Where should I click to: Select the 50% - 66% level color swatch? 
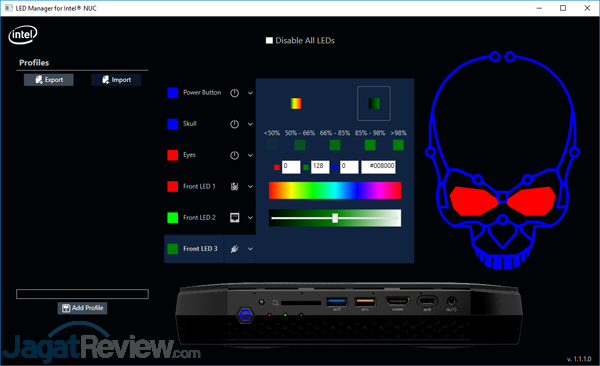pos(300,145)
